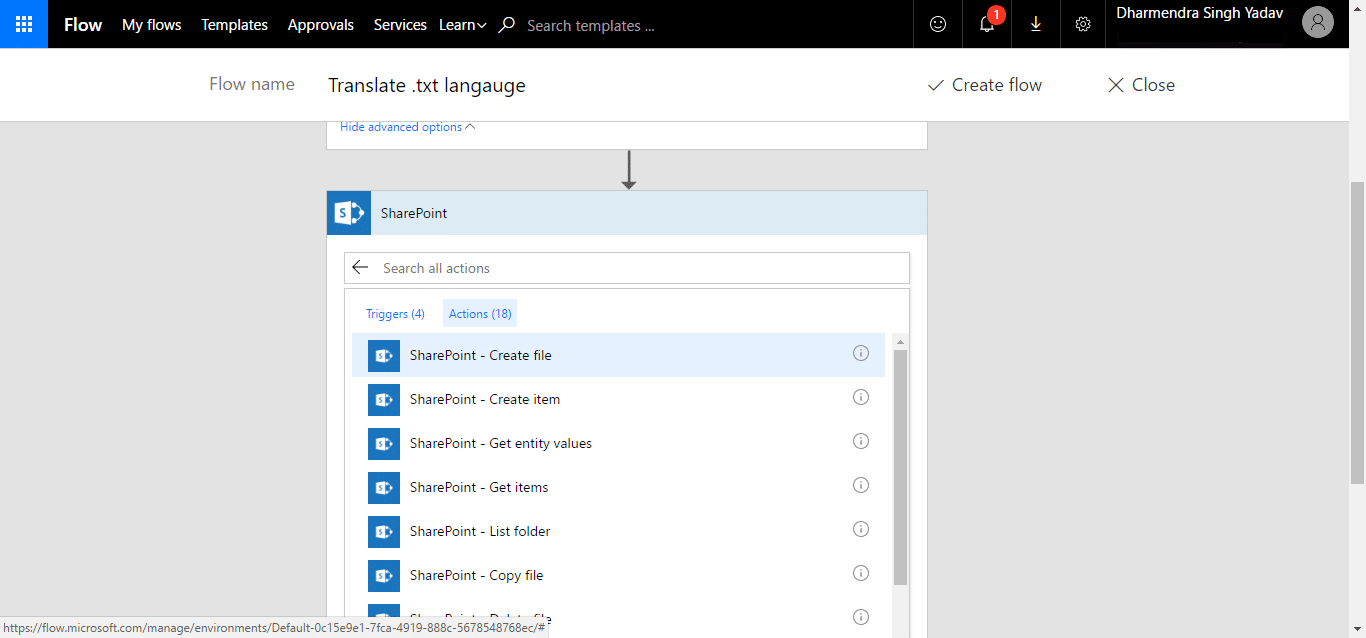Select SharePoint - Get entity values
The image size is (1366, 638).
pos(618,443)
